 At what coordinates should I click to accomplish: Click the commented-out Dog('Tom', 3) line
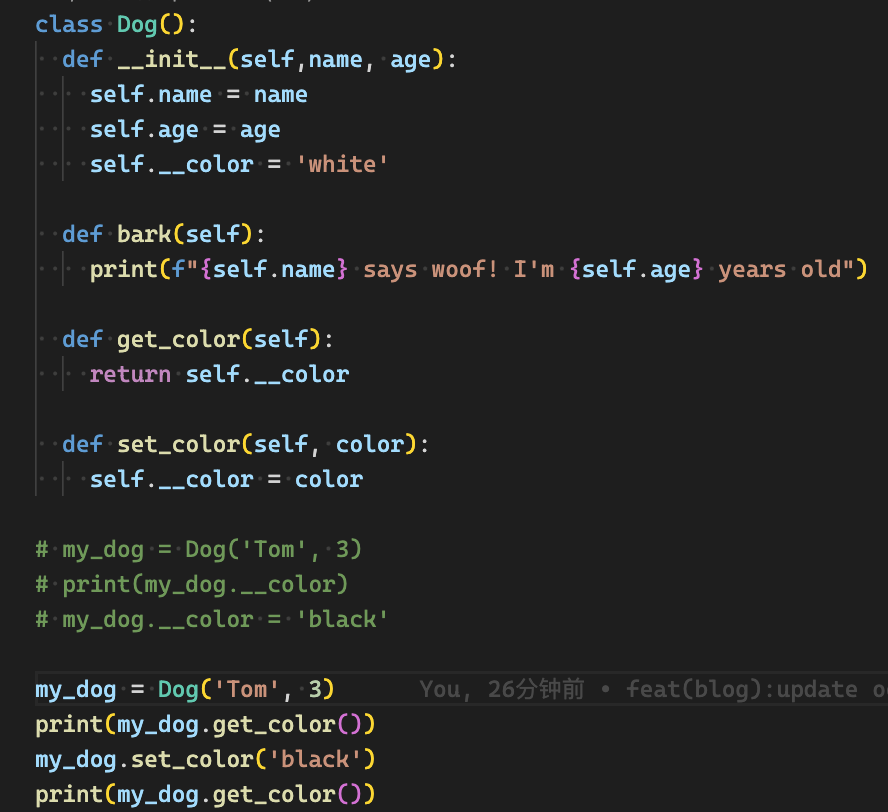pyautogui.click(x=198, y=549)
